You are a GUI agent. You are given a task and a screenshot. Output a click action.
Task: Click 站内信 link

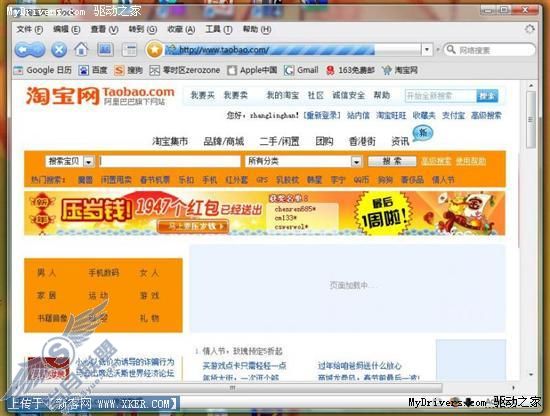[x=358, y=115]
